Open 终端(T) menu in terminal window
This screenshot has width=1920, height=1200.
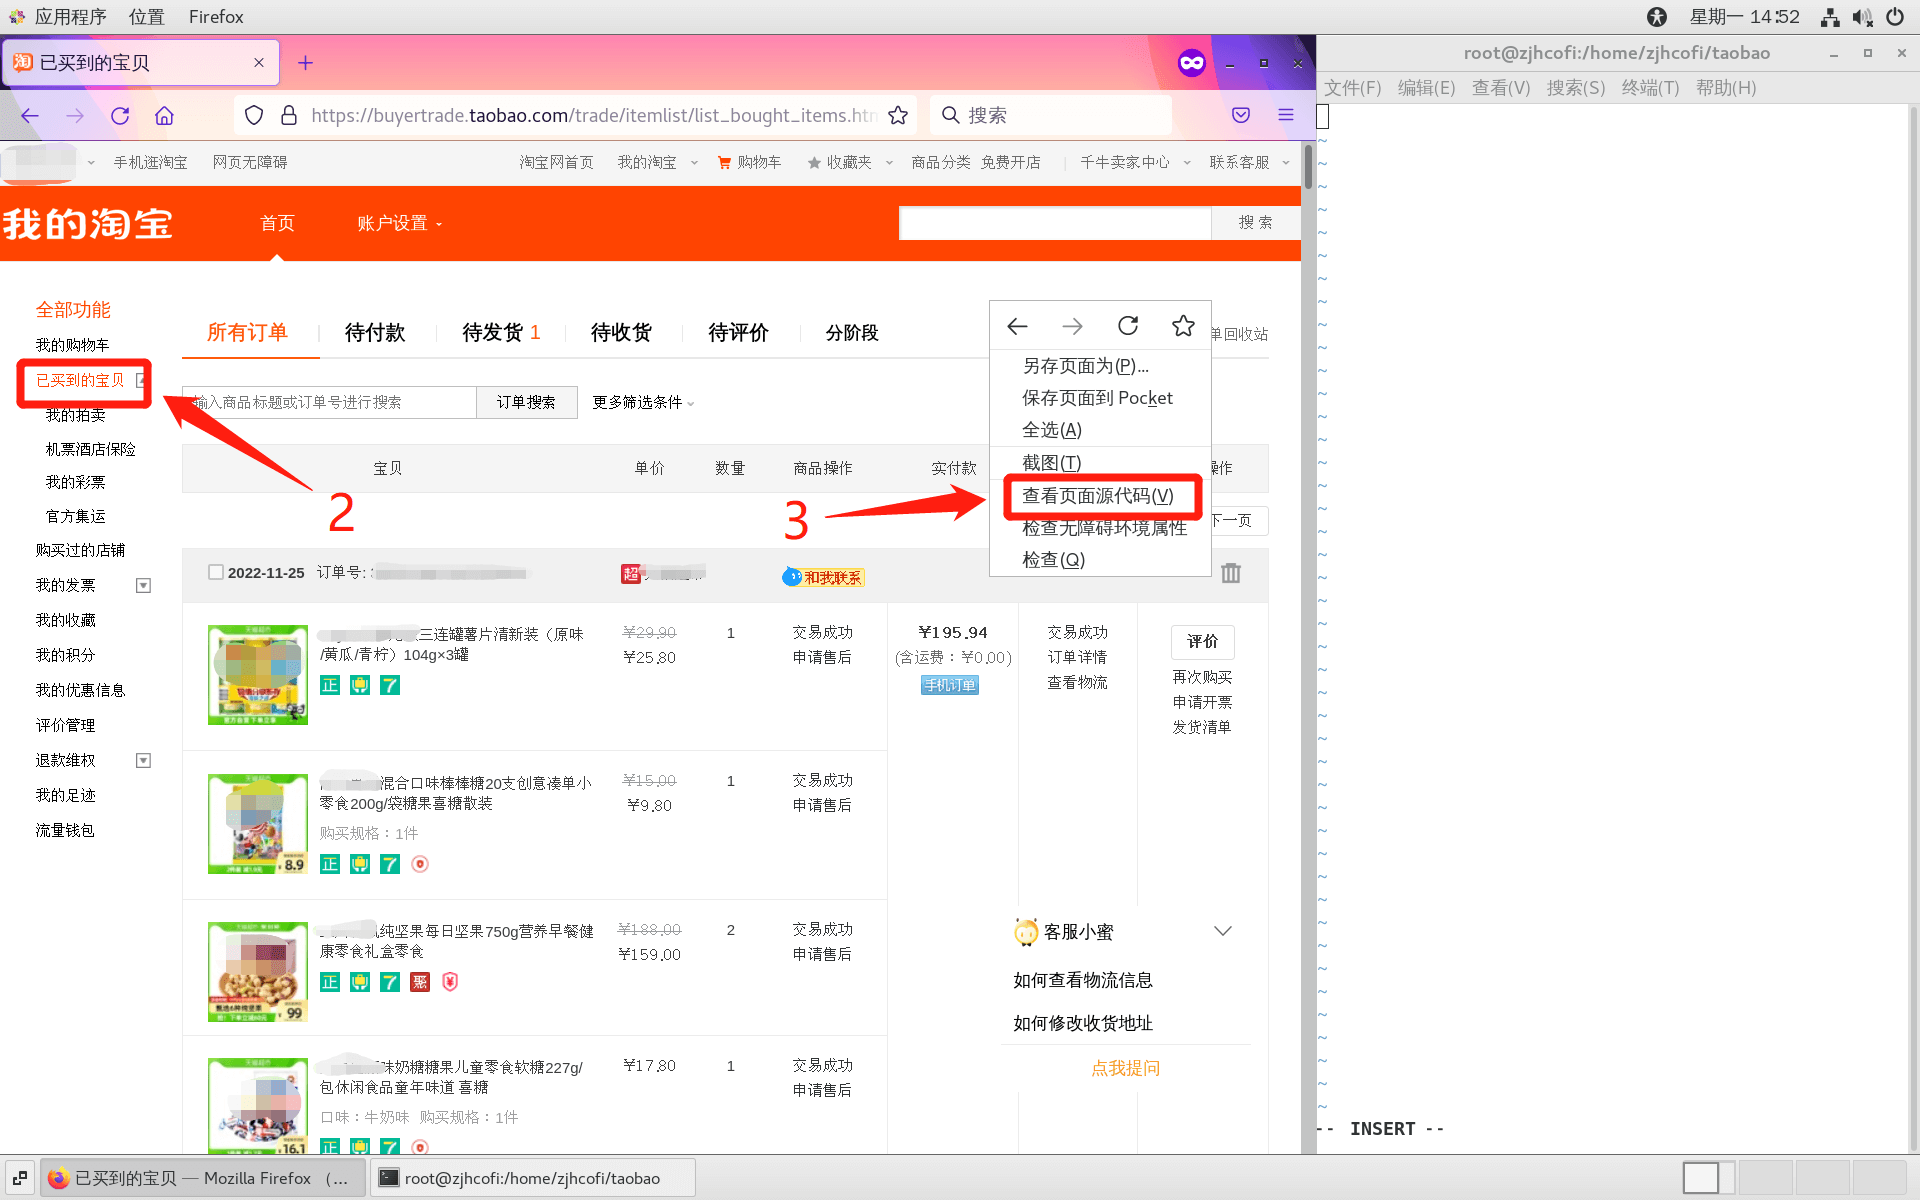(x=1650, y=88)
